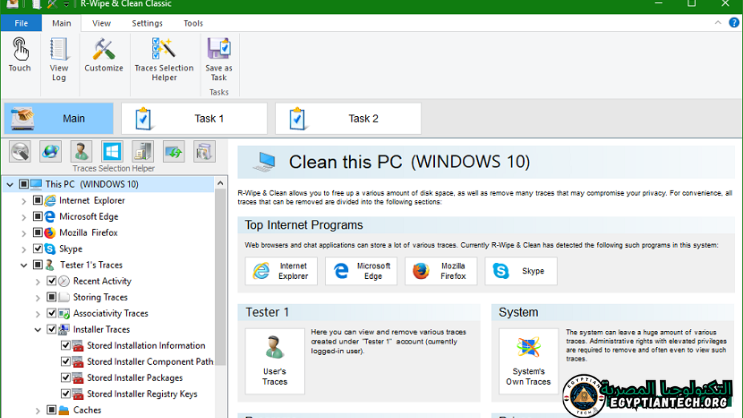743x418 pixels.
Task: Switch to the Task 1 tab
Action: 194,118
